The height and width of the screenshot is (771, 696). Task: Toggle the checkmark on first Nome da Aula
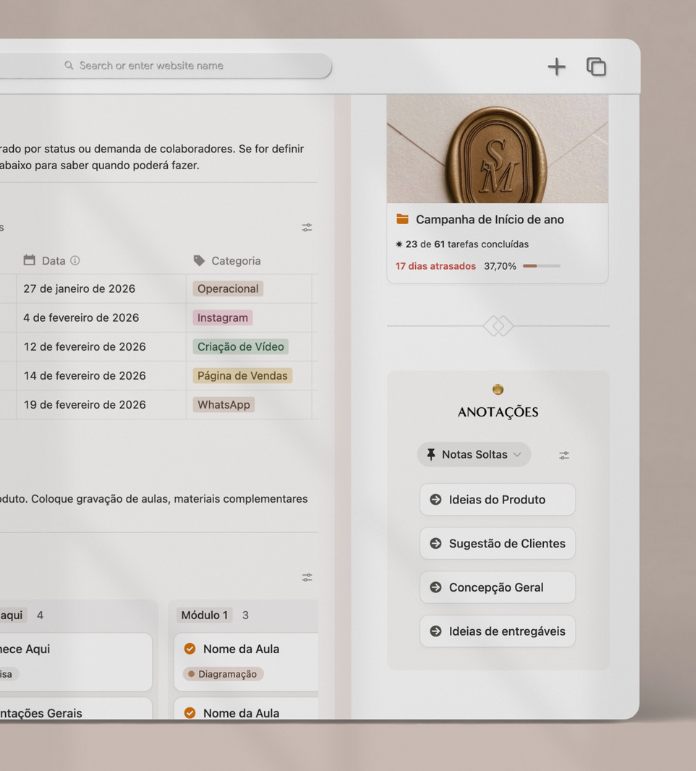pyautogui.click(x=188, y=649)
